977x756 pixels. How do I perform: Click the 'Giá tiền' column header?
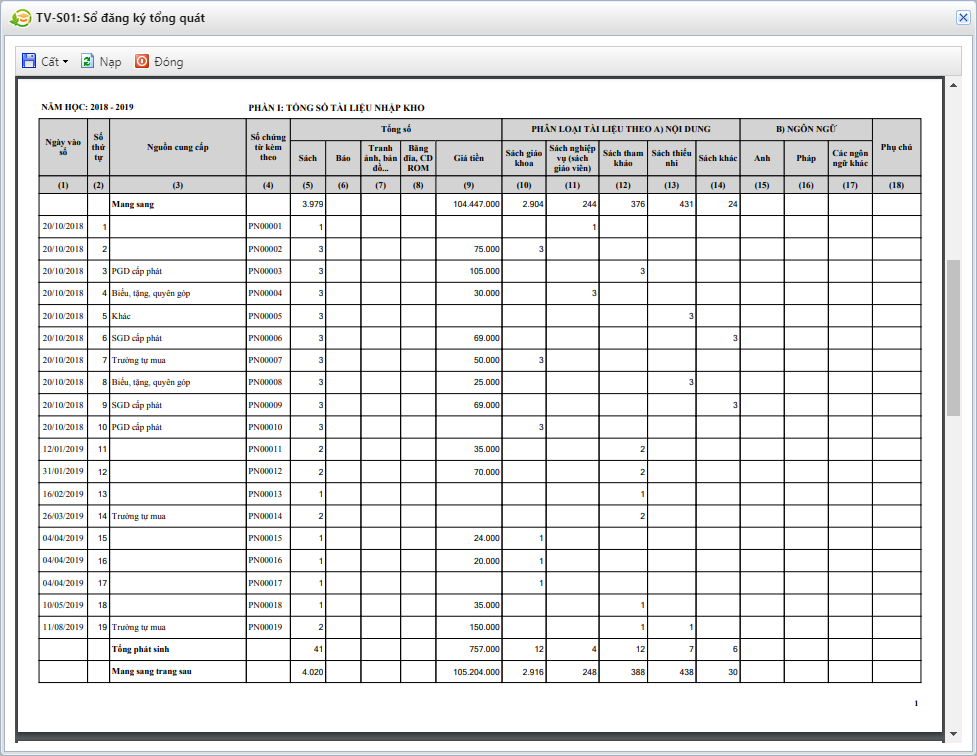click(469, 158)
